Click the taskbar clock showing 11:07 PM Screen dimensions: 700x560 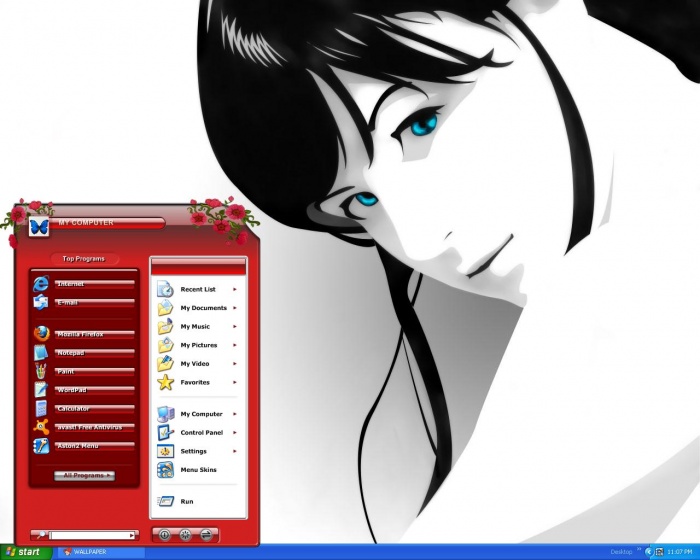[679, 552]
